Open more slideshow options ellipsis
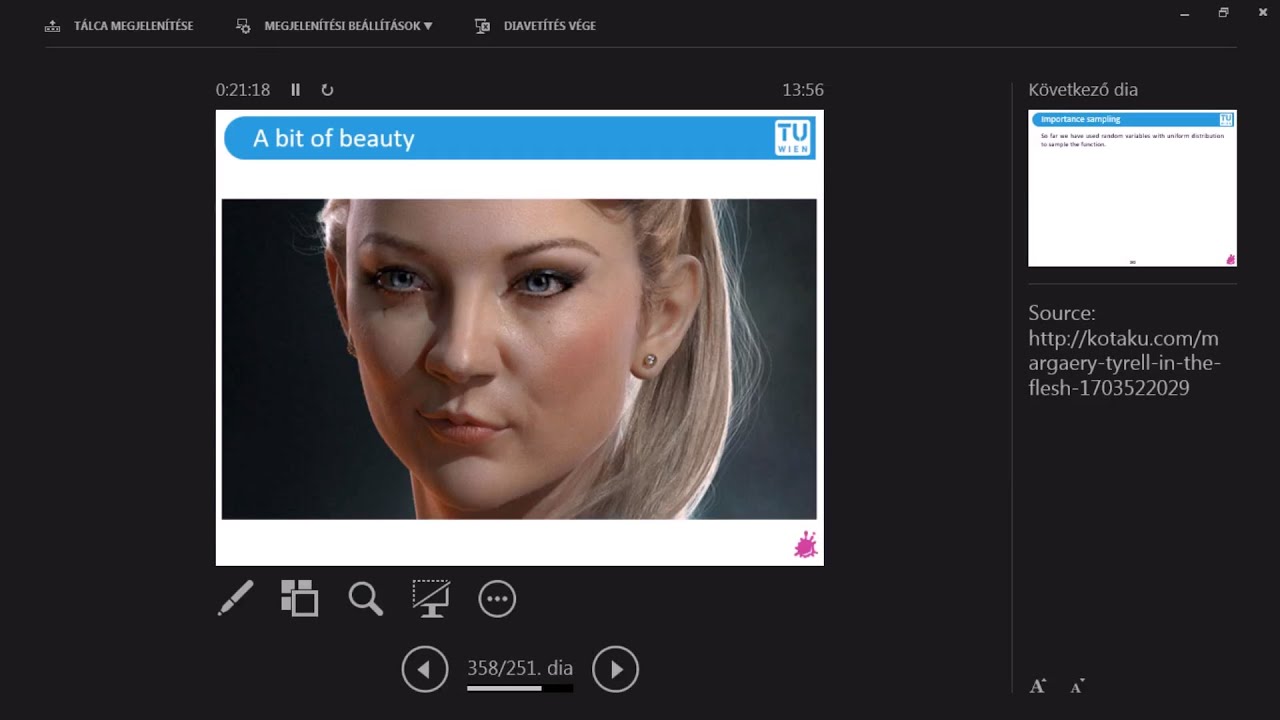Screen dimensions: 1280x720 tap(497, 599)
